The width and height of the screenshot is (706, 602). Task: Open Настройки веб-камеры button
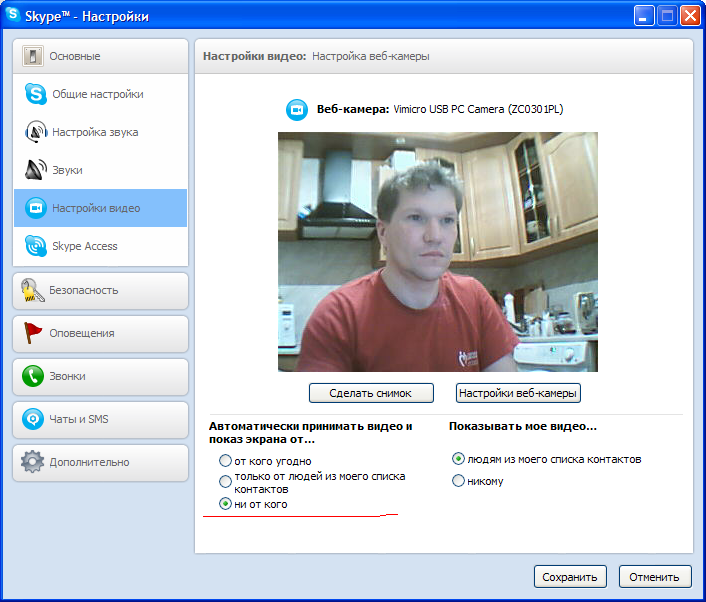(518, 393)
